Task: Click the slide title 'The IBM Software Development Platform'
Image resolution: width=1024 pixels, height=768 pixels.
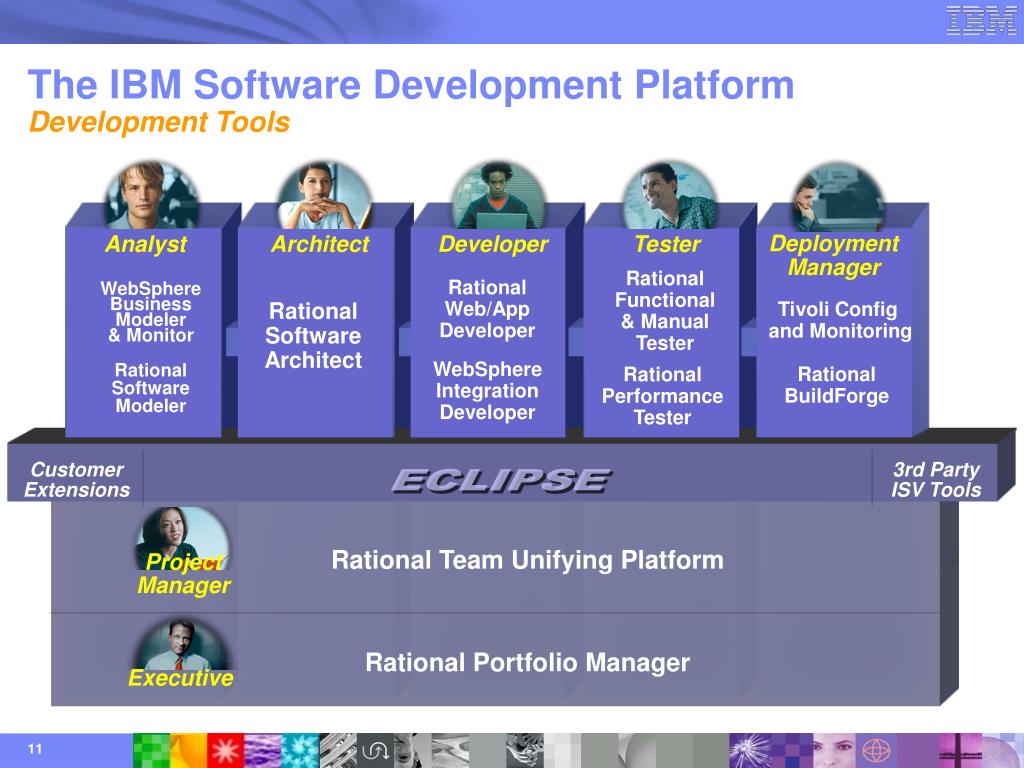Action: coord(411,85)
